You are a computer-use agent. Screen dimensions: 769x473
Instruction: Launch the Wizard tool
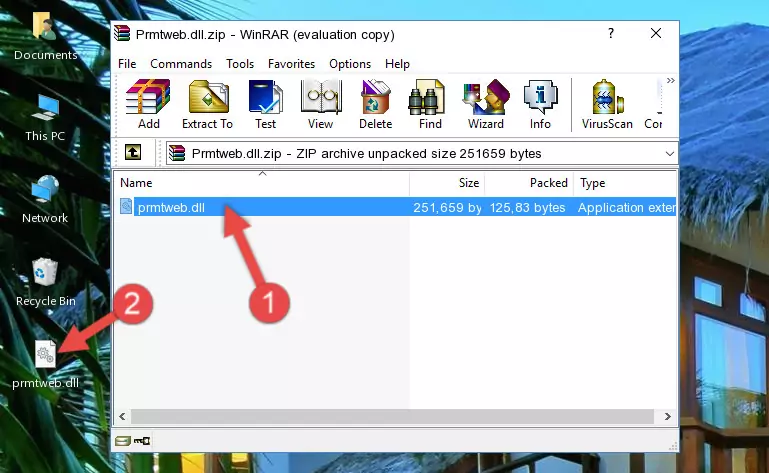click(486, 105)
